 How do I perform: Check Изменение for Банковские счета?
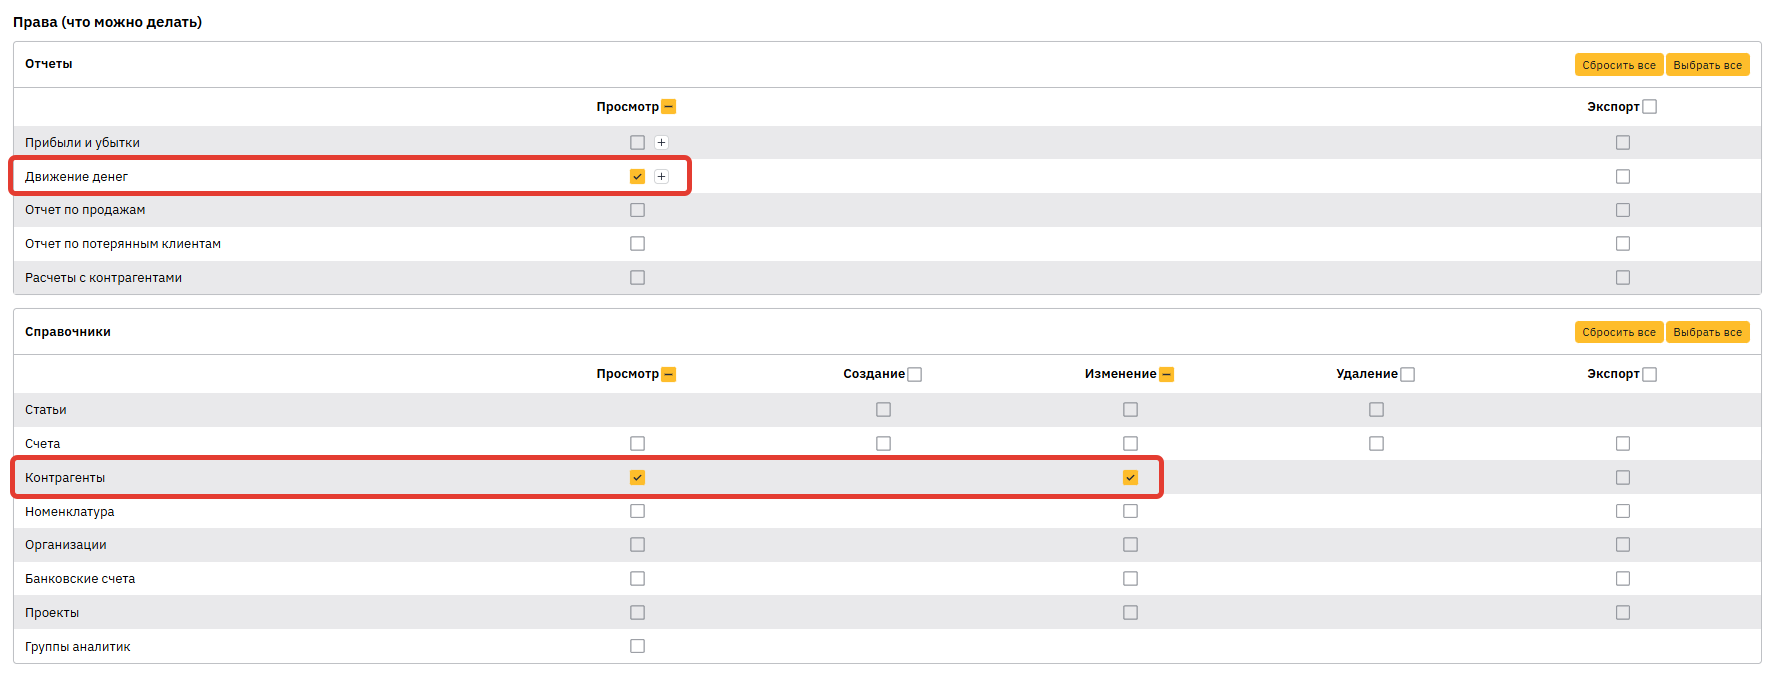1130,579
